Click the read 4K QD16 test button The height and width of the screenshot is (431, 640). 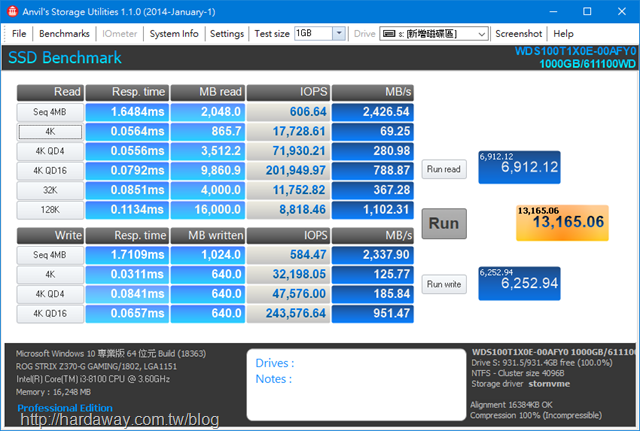pos(50,171)
